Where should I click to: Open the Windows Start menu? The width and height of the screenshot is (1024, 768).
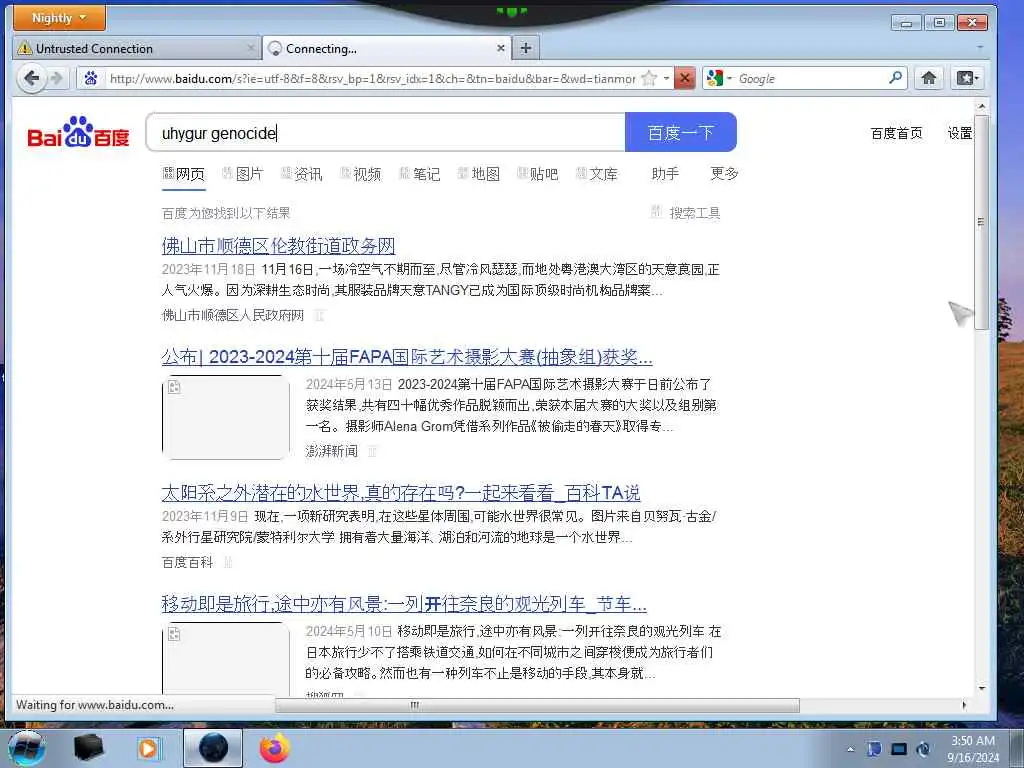[x=26, y=748]
